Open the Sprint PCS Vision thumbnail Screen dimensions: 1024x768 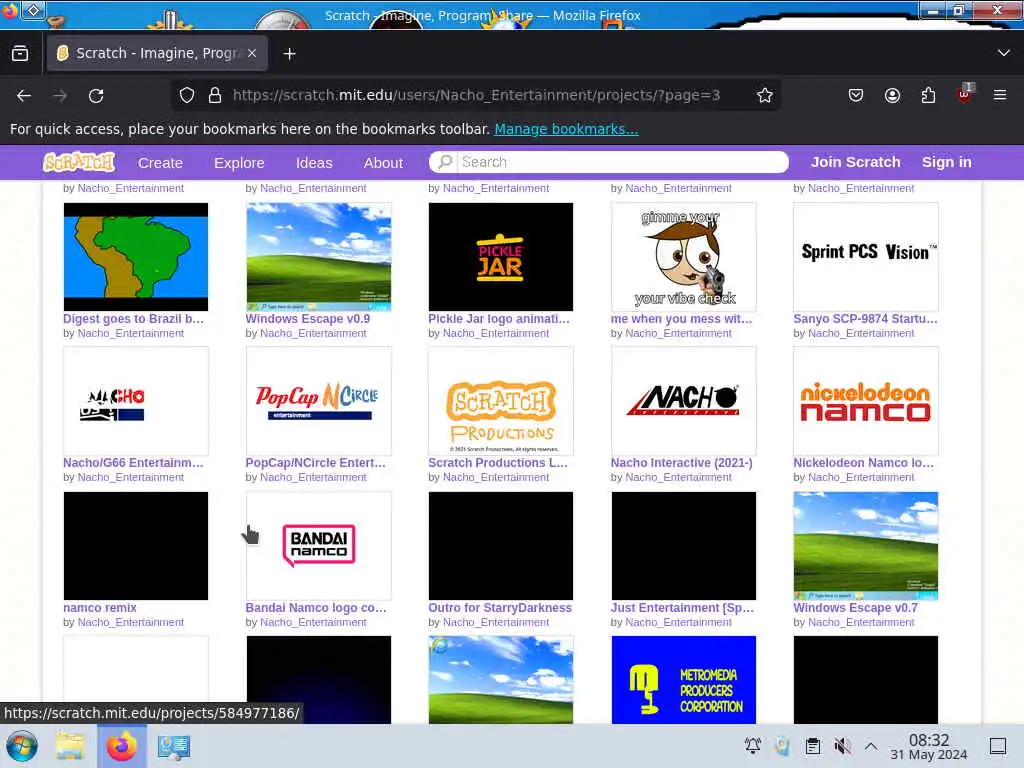pyautogui.click(x=866, y=257)
